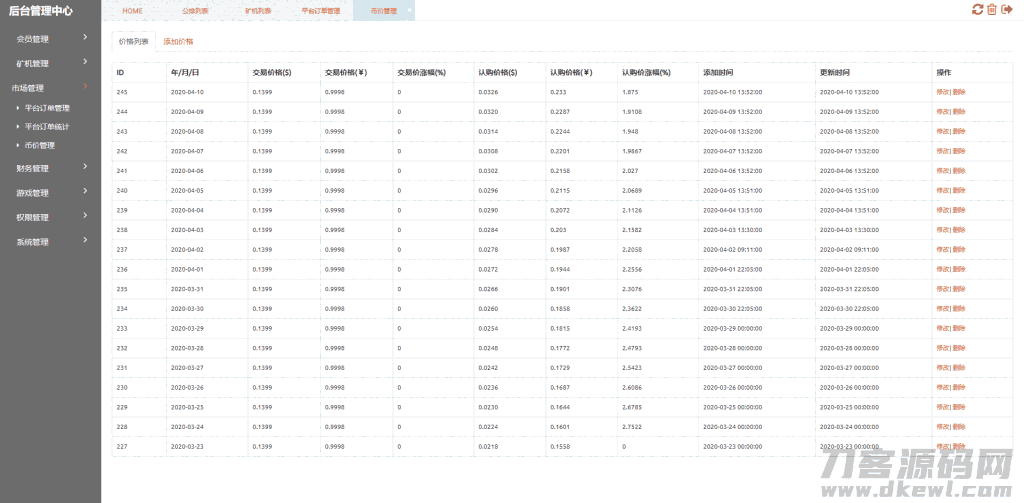Open the 游戏管理 sidebar menu
The width and height of the screenshot is (1024, 503).
(x=50, y=193)
